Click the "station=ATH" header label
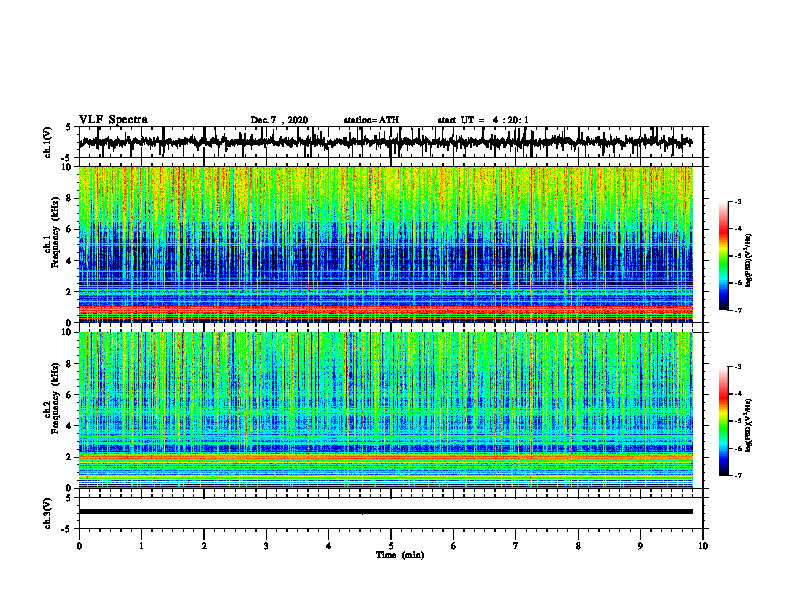Image resolution: width=792 pixels, height=612 pixels. [x=371, y=120]
